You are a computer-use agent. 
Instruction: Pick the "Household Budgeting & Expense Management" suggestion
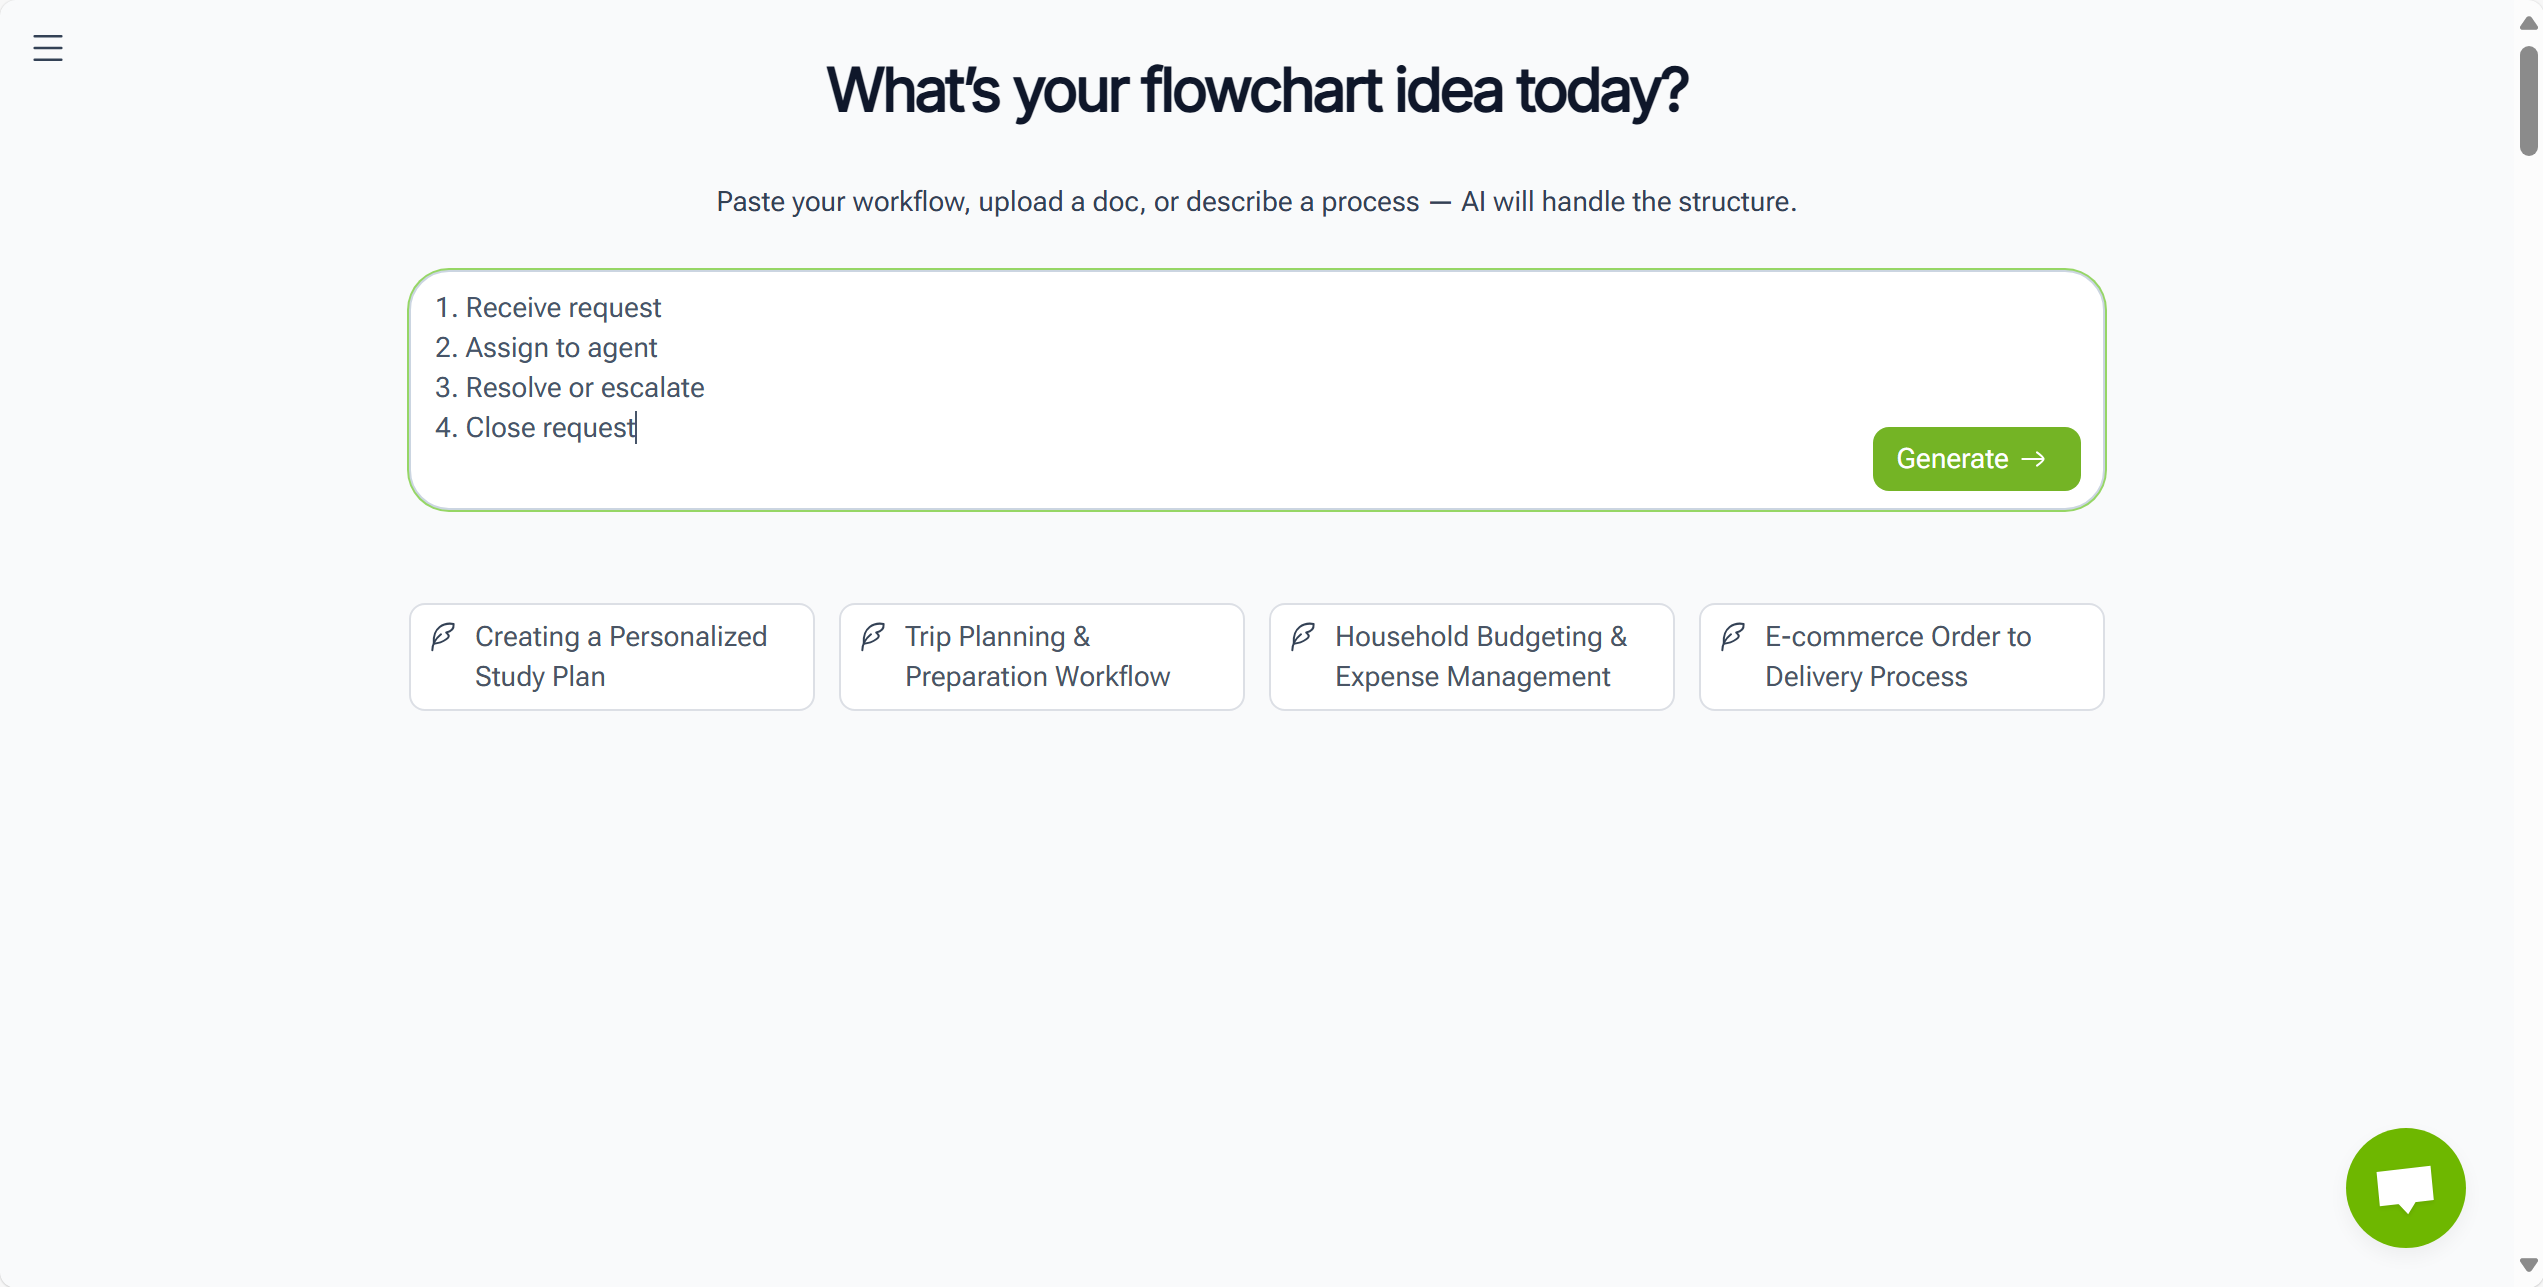pyautogui.click(x=1471, y=656)
